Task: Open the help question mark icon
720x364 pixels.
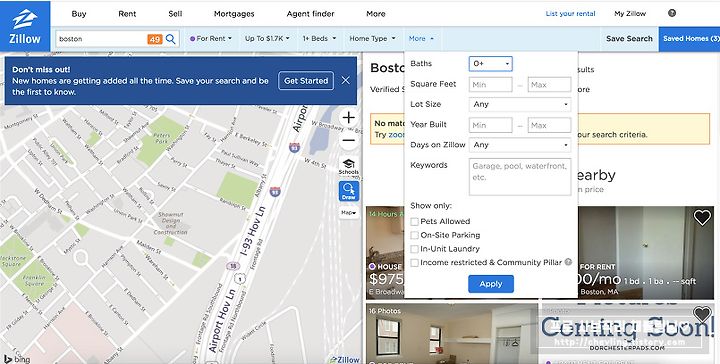Action: point(672,13)
